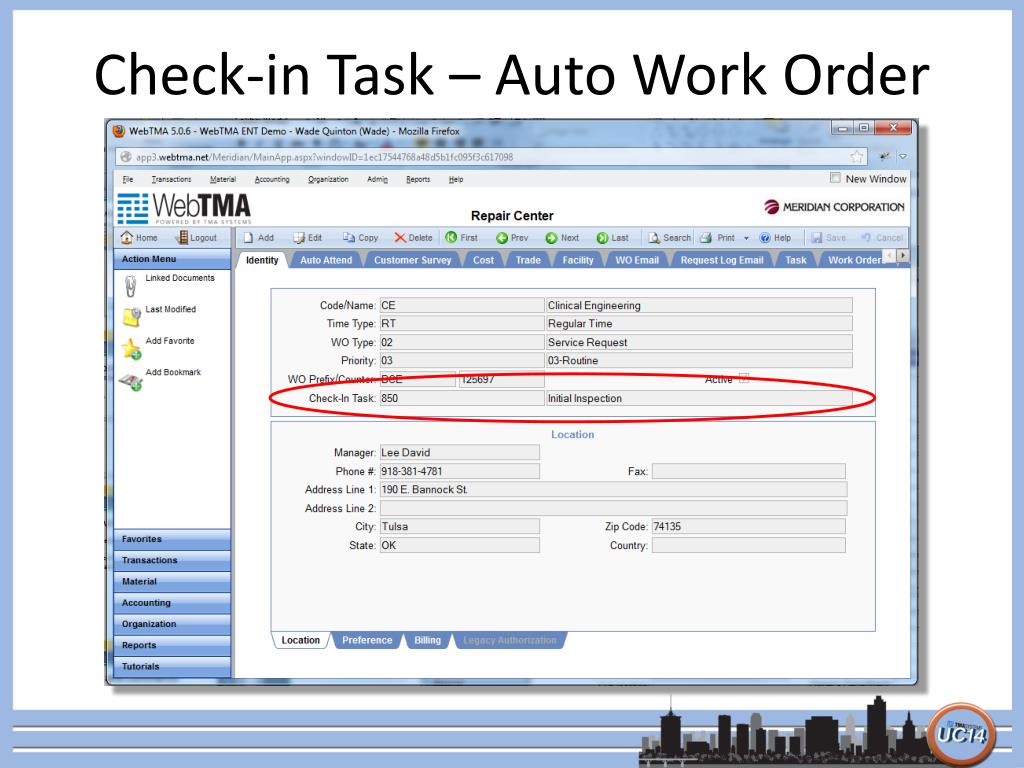Click Add Favorite star icon

point(131,348)
